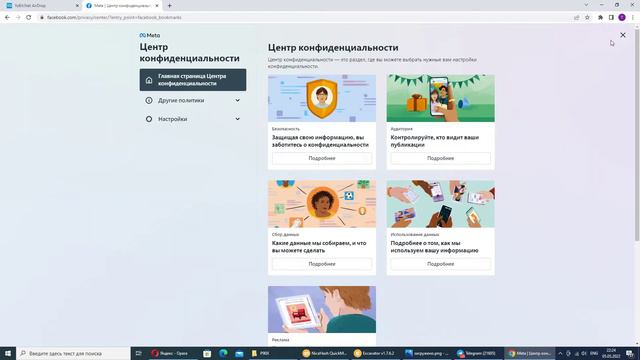Screen dimensions: 640x360
Task: Click the gear icon beside Настройки
Action: [149, 119]
